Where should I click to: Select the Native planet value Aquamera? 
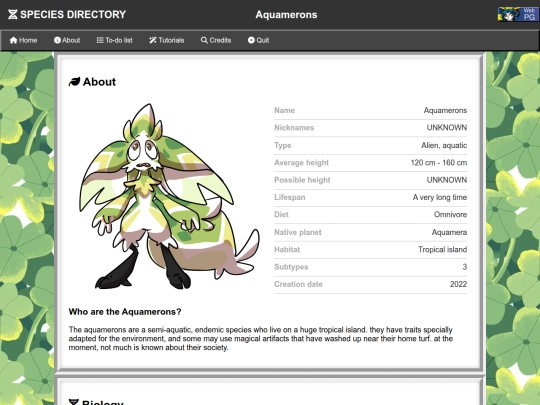tap(449, 232)
